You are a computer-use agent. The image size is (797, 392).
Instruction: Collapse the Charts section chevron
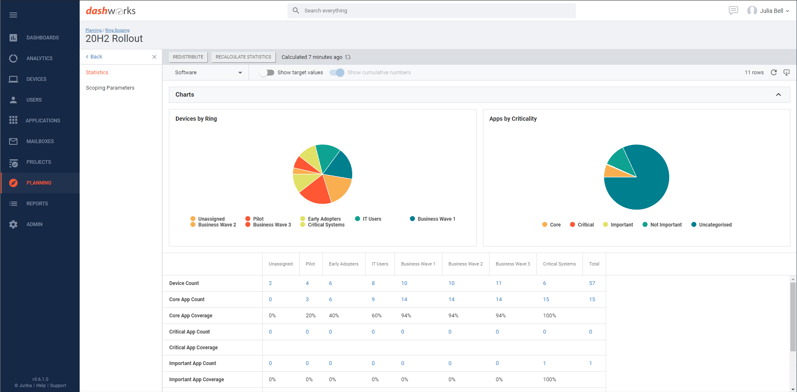pyautogui.click(x=778, y=95)
